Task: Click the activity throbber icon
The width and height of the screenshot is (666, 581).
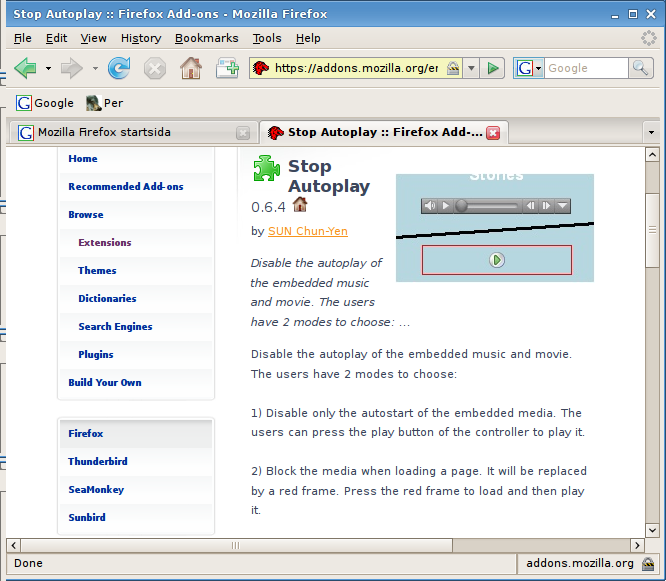Action: tap(649, 38)
